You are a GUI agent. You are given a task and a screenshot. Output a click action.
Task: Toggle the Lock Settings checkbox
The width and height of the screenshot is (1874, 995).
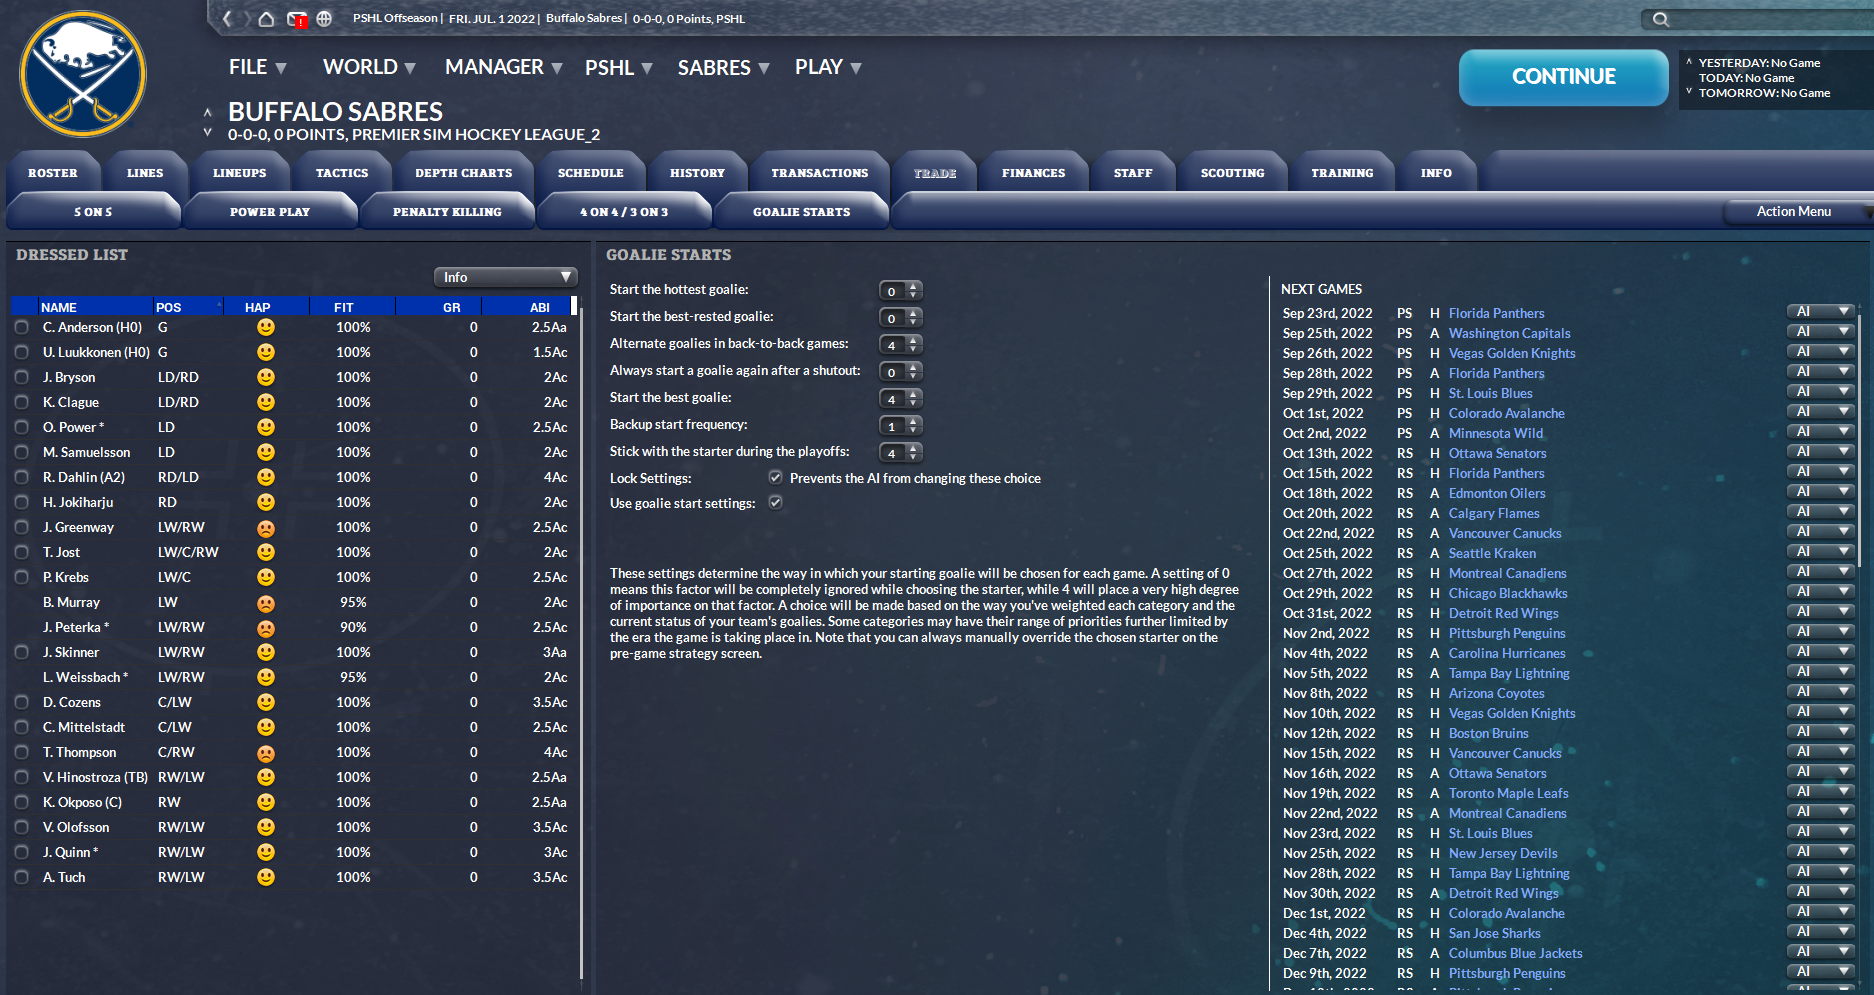coord(775,477)
